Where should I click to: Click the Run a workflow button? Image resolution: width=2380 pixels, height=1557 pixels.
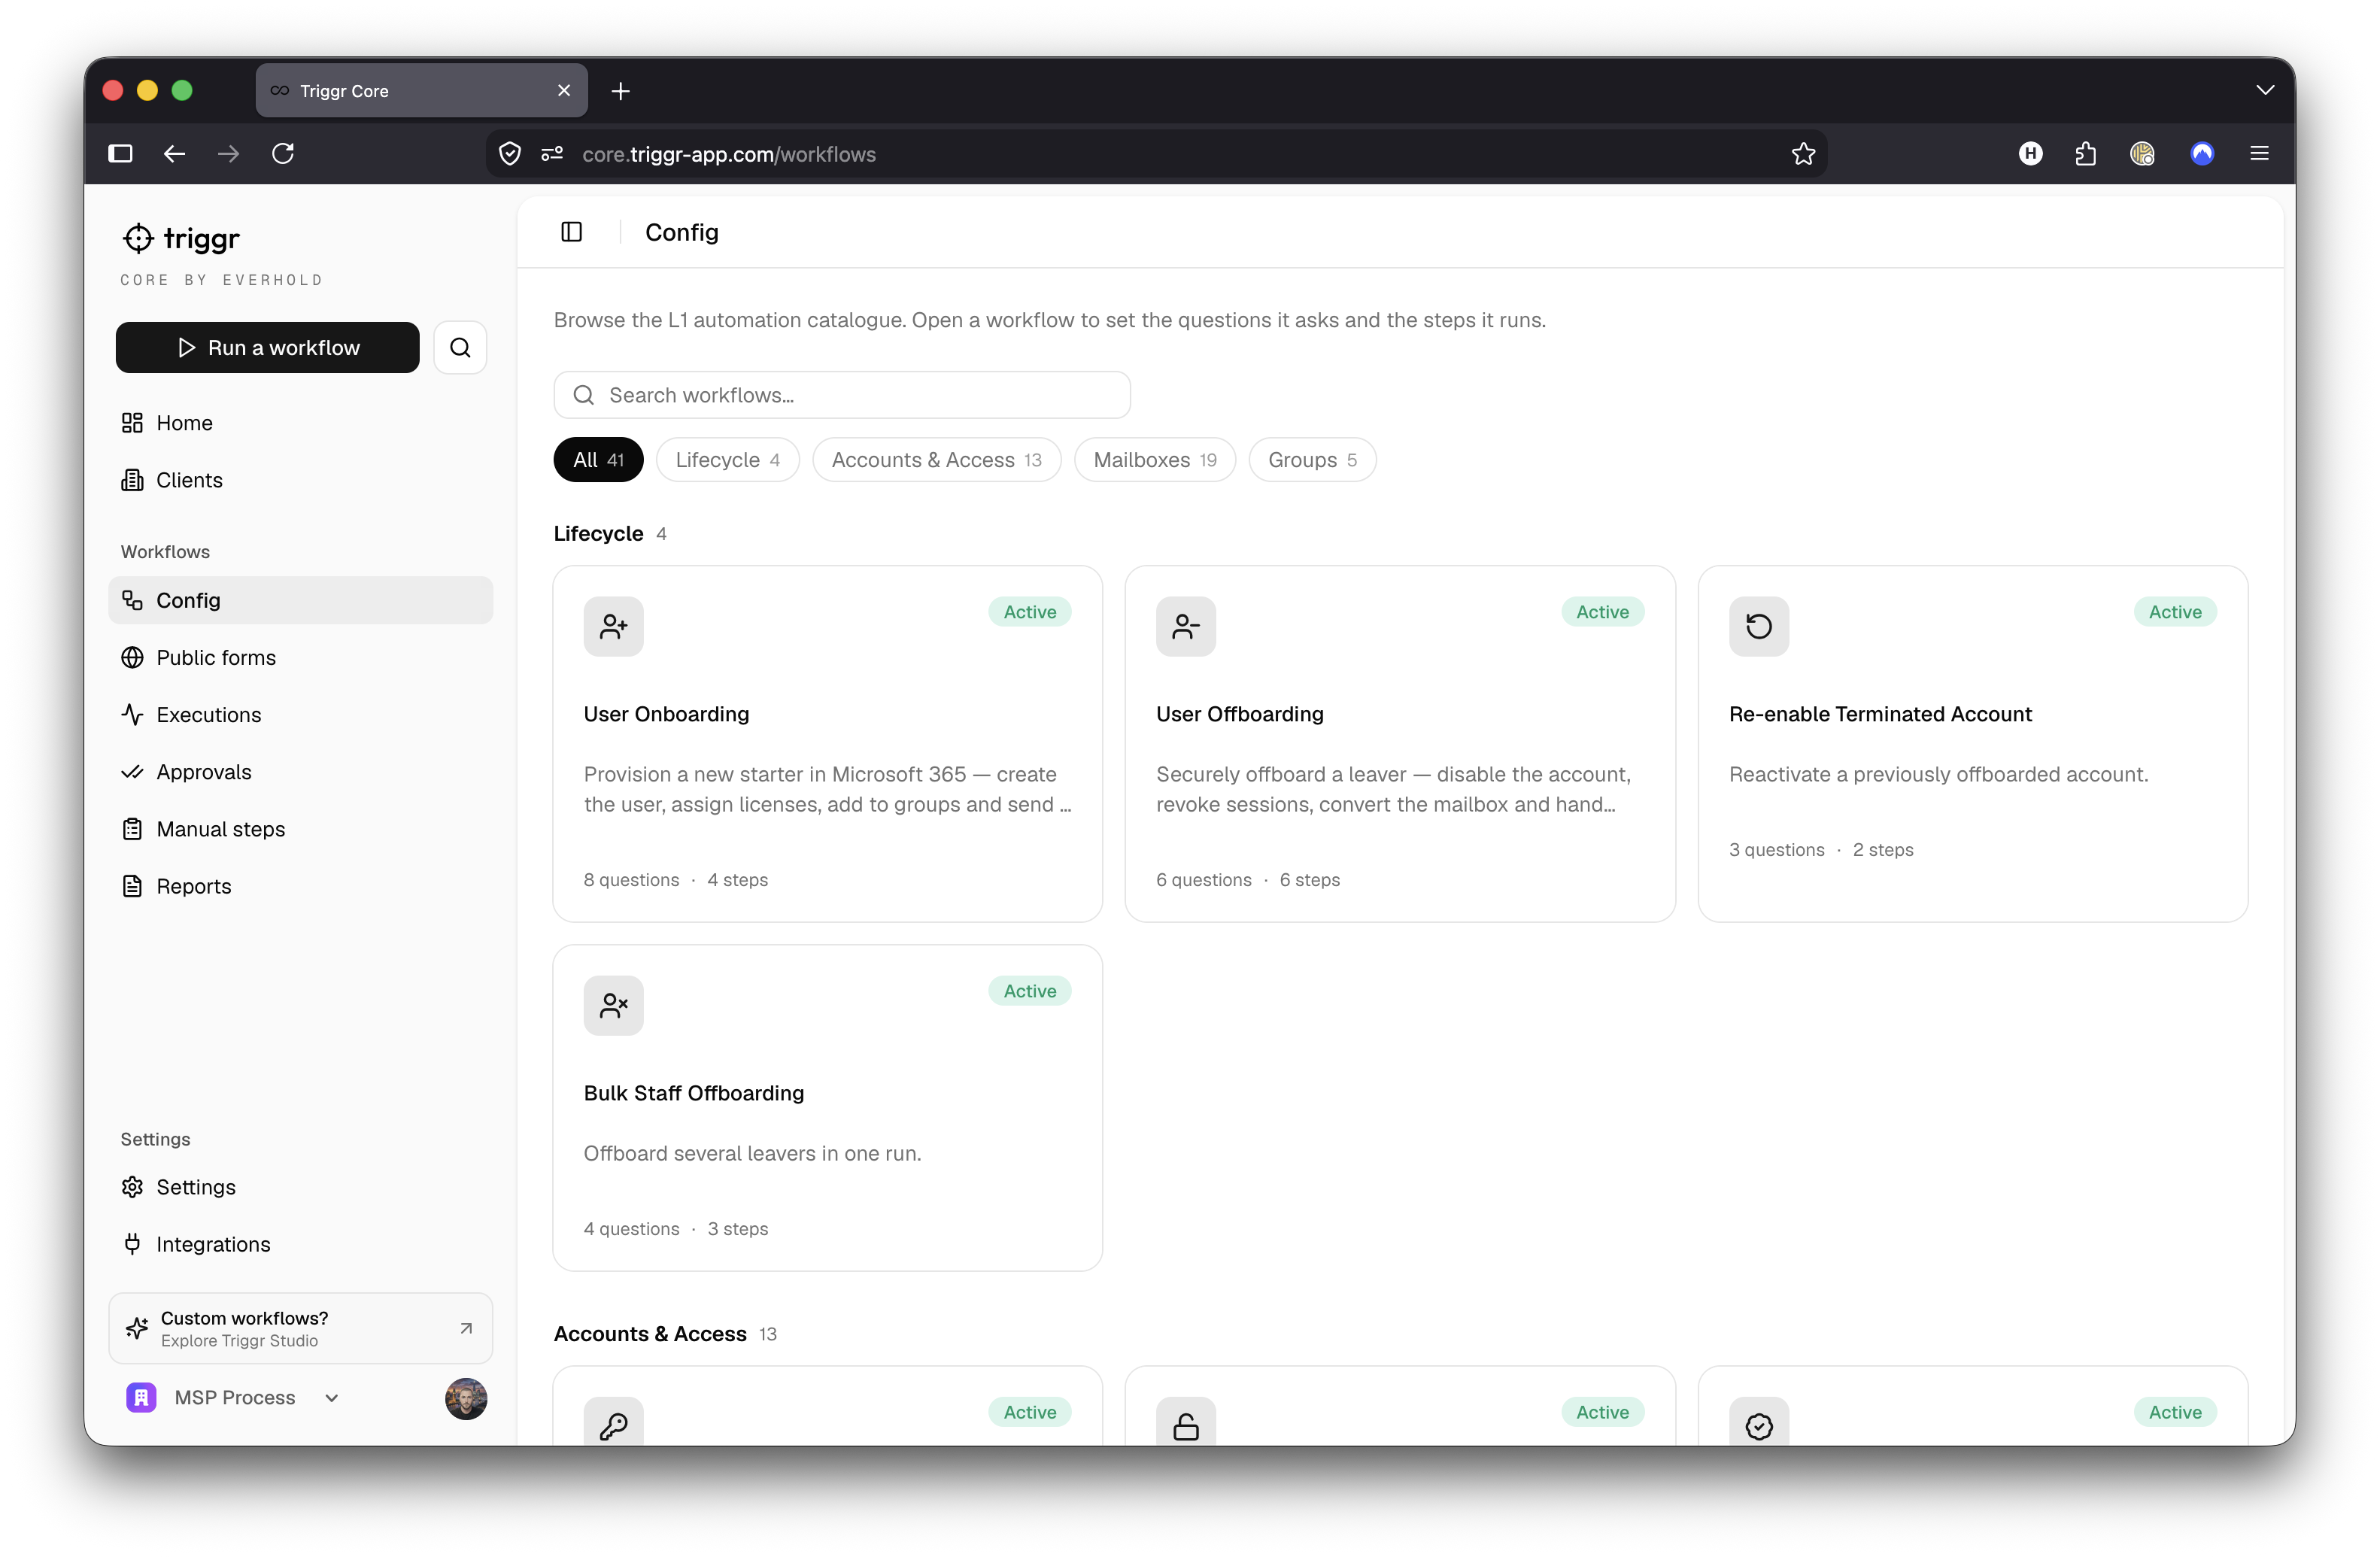click(x=267, y=347)
